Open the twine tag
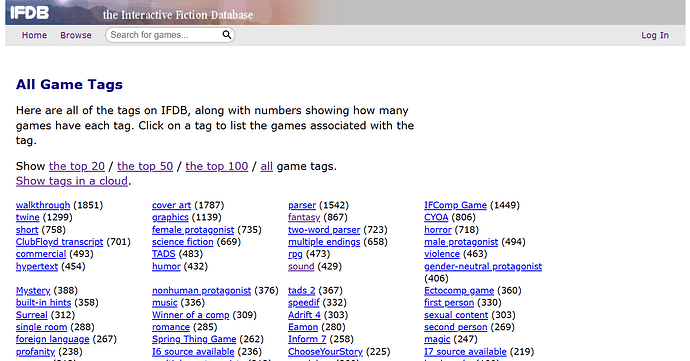 (28, 217)
